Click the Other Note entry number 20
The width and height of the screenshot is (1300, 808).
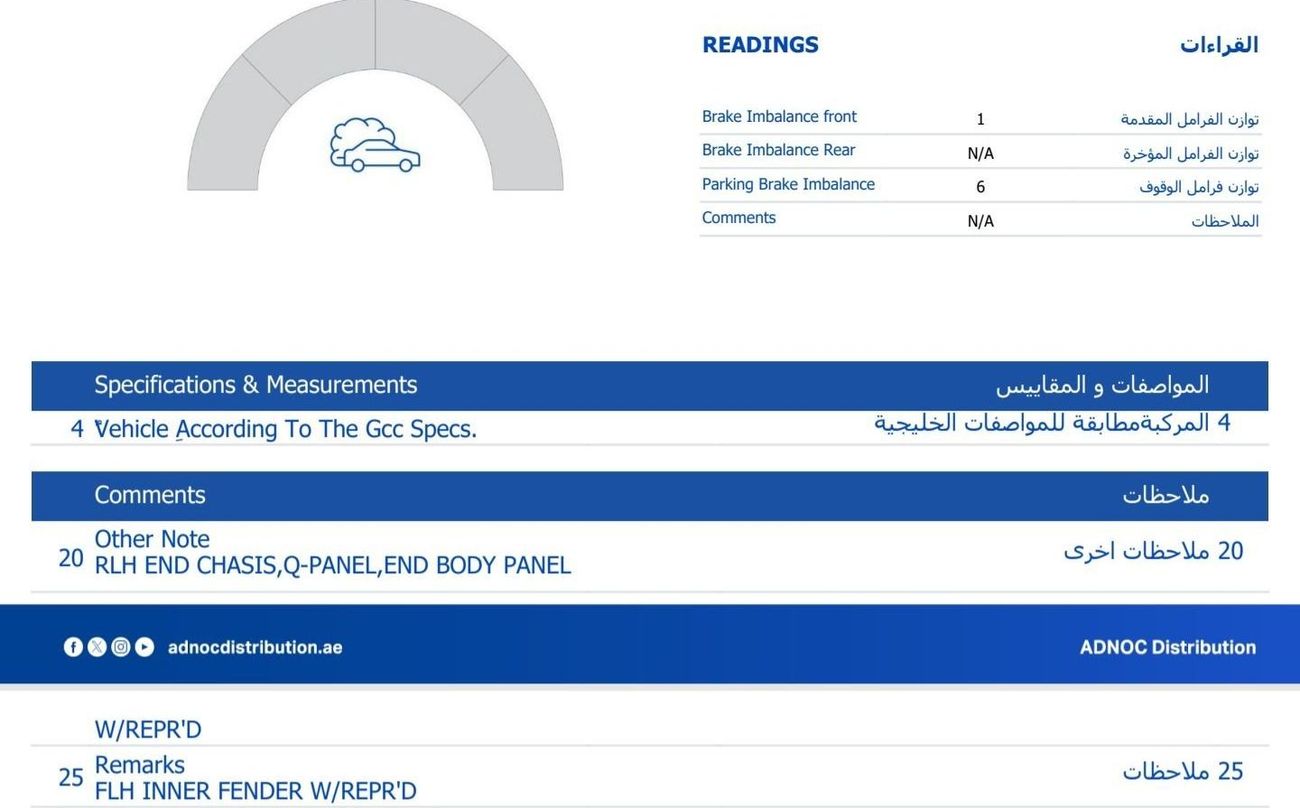pos(71,558)
